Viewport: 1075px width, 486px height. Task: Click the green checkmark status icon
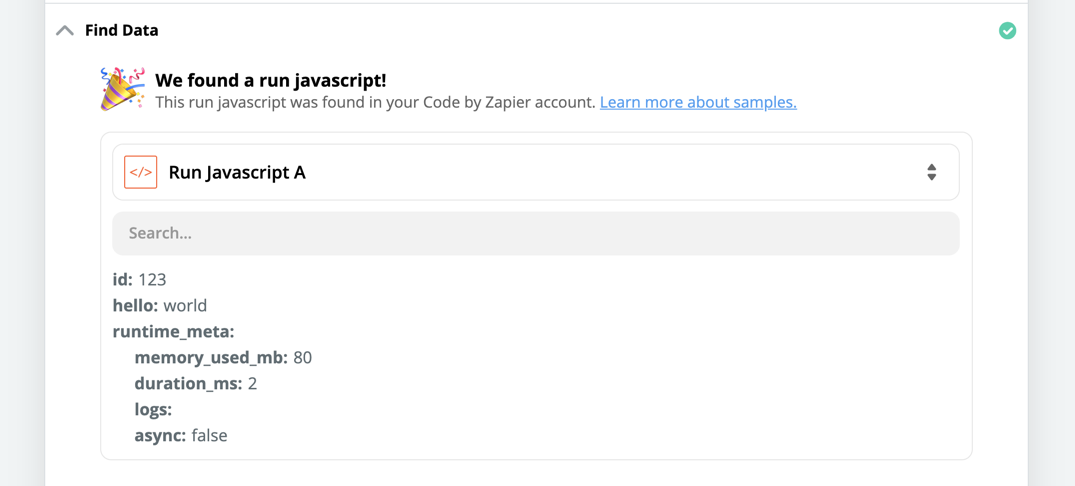[1007, 31]
